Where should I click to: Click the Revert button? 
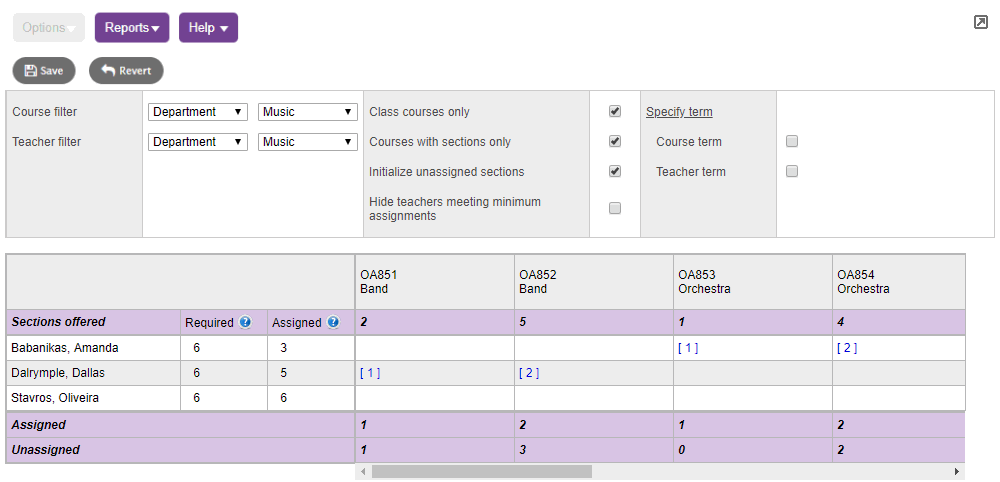click(126, 71)
